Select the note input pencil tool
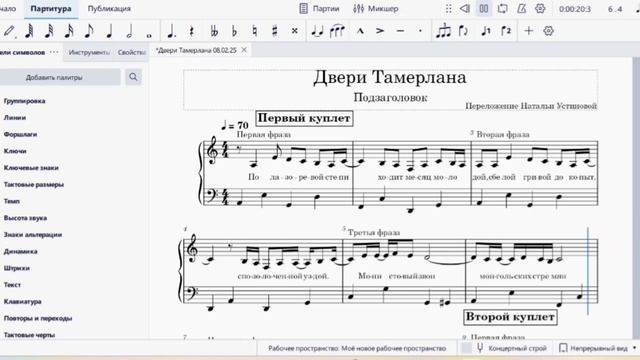The image size is (640, 360). 9,31
